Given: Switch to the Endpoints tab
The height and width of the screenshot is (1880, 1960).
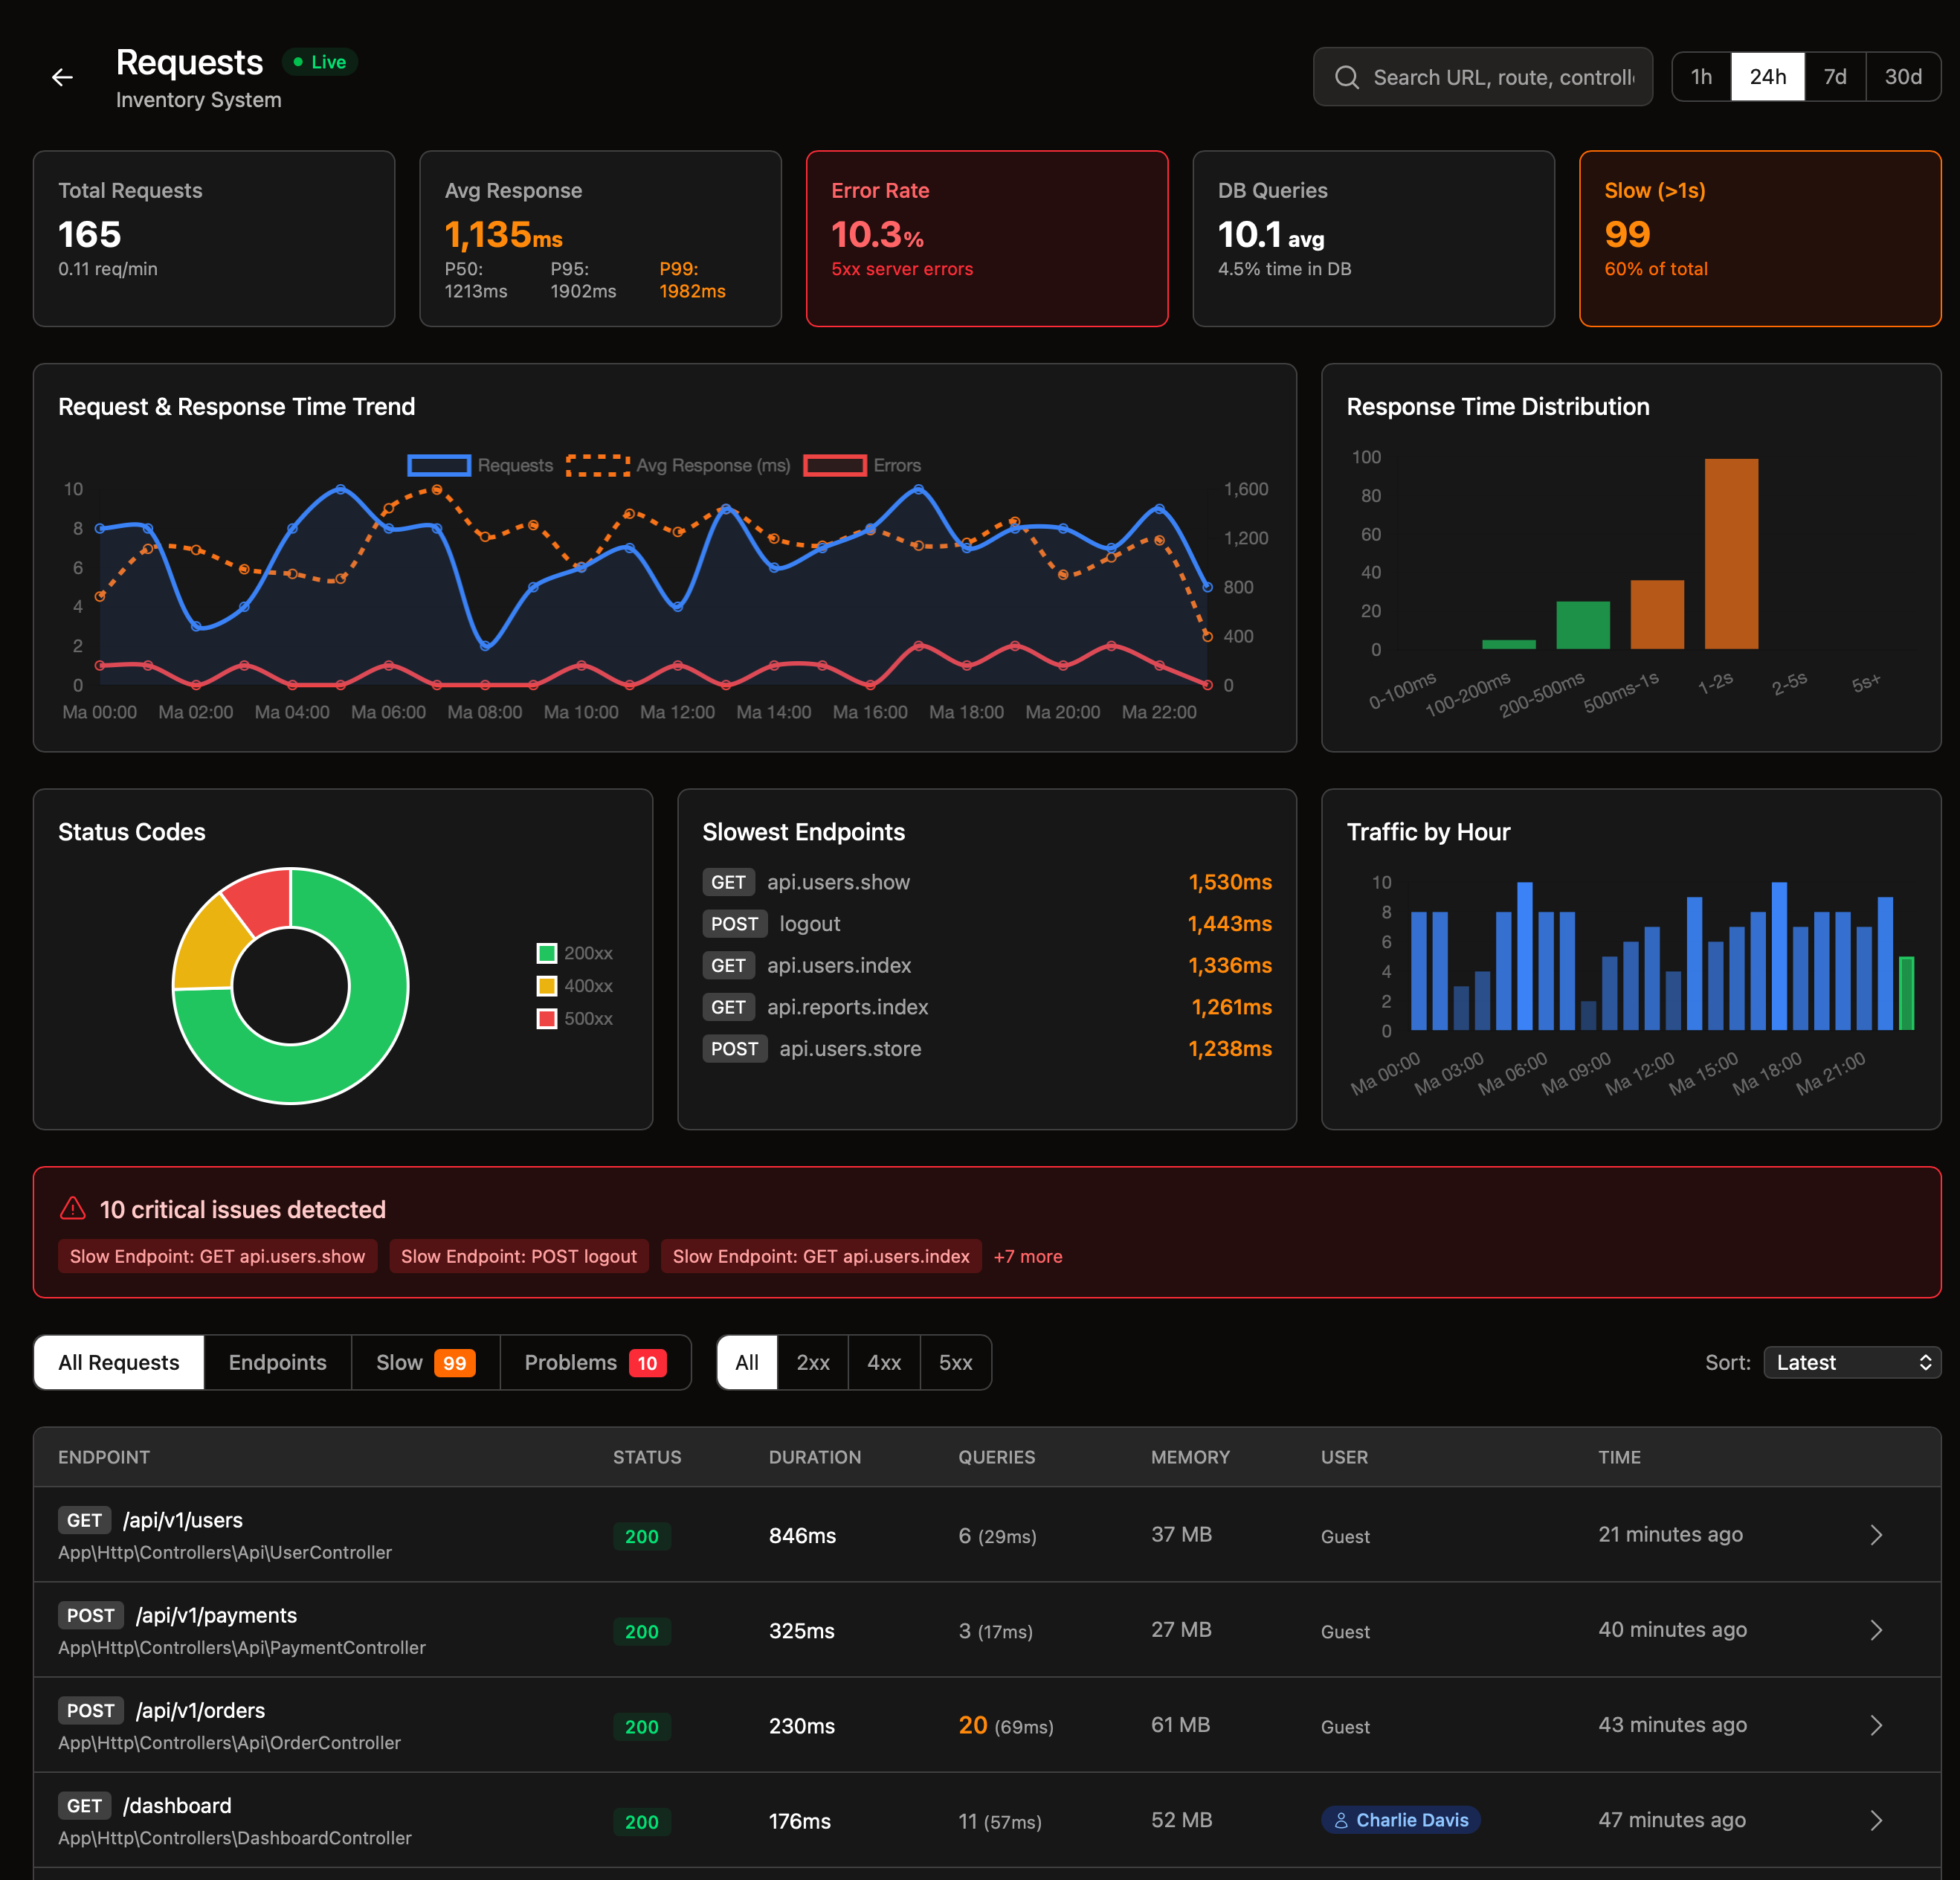Looking at the screenshot, I should (x=277, y=1362).
